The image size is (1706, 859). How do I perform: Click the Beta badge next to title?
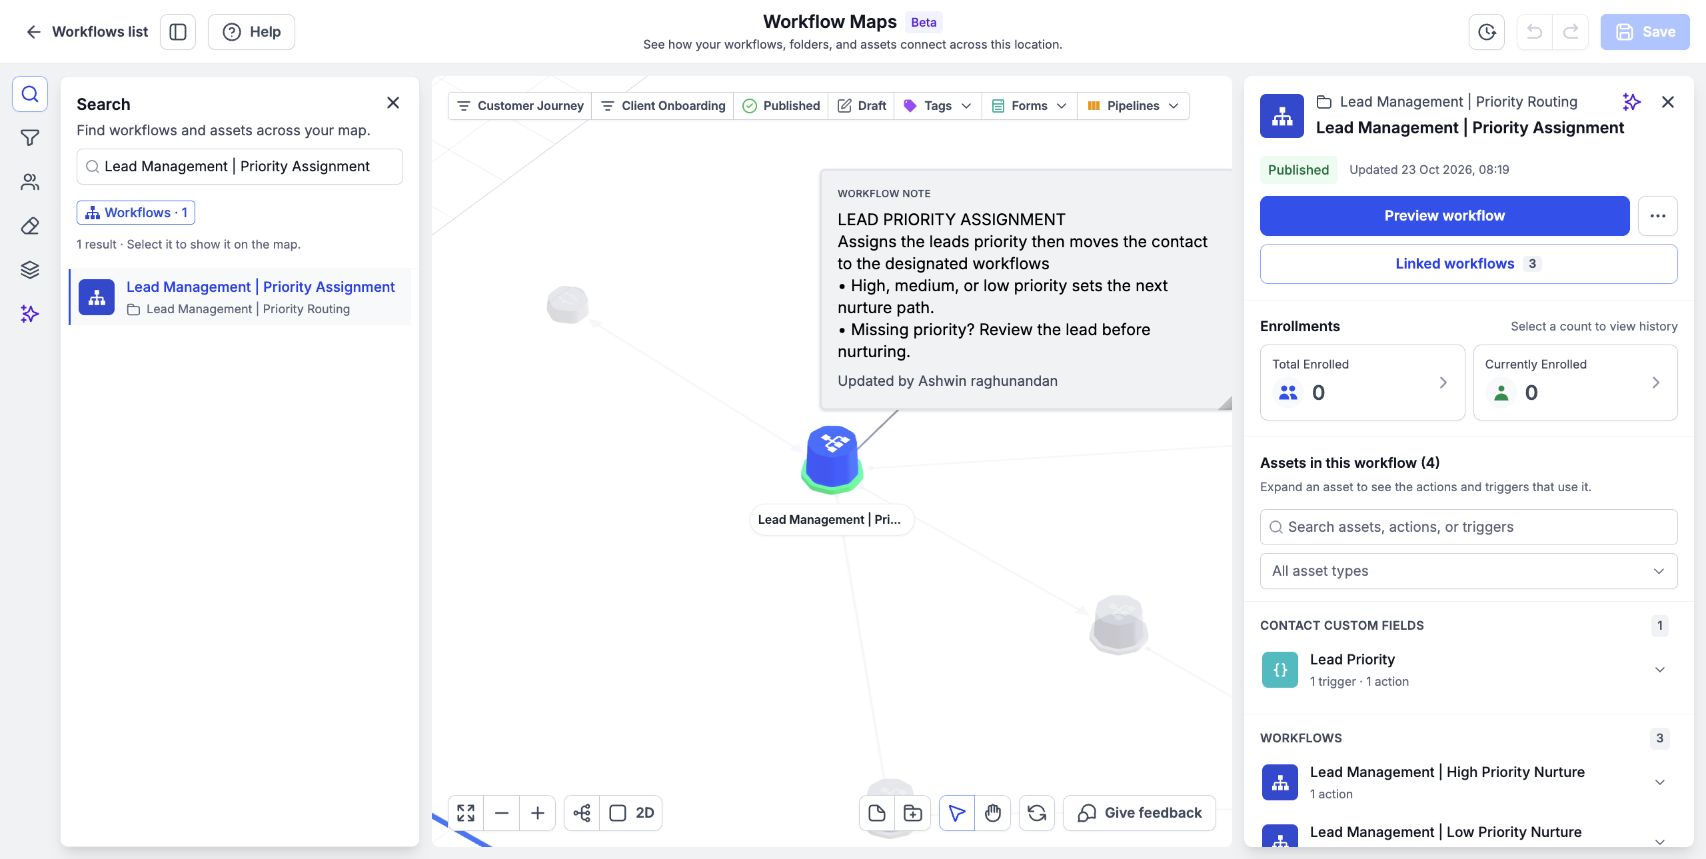pos(924,22)
